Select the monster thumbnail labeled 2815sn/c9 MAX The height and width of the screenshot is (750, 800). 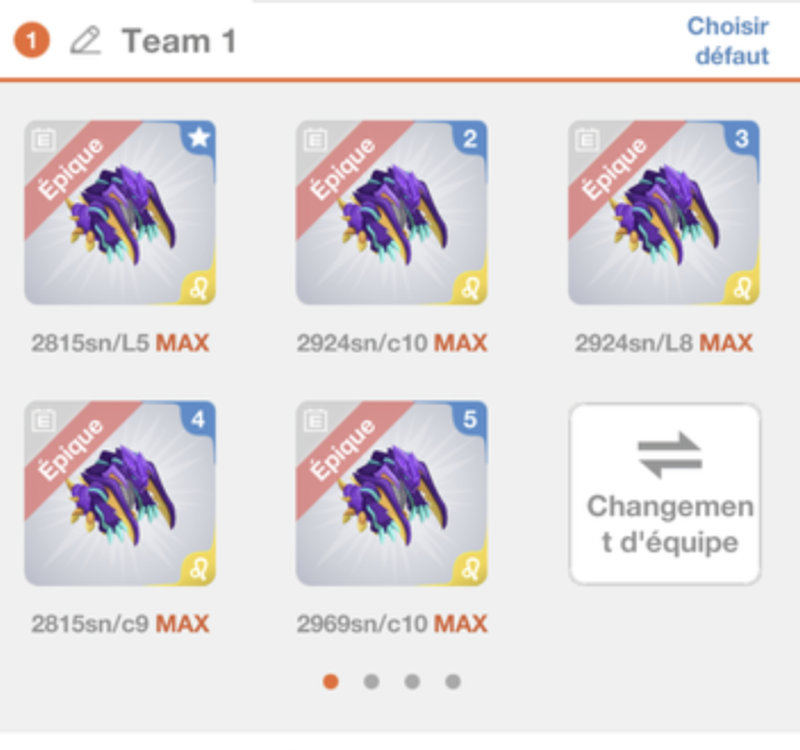(120, 493)
